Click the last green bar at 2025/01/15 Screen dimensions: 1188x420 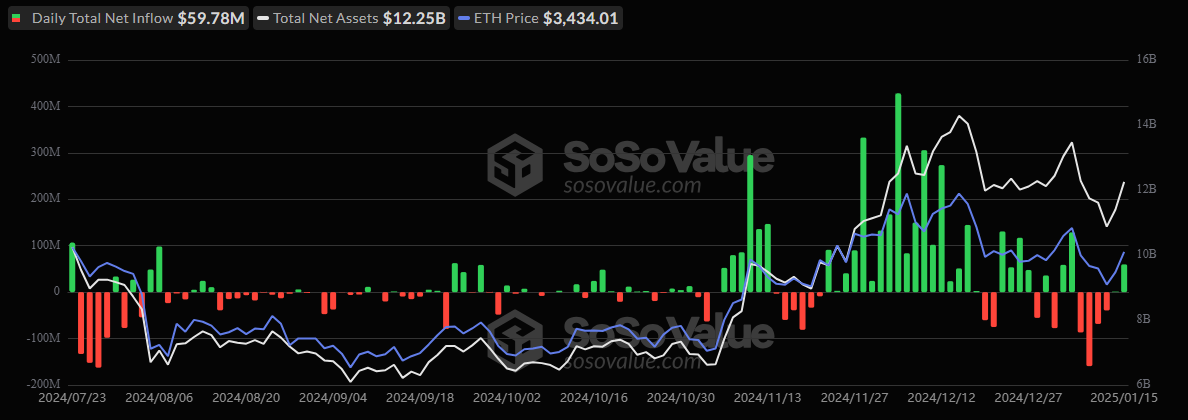click(x=1124, y=278)
